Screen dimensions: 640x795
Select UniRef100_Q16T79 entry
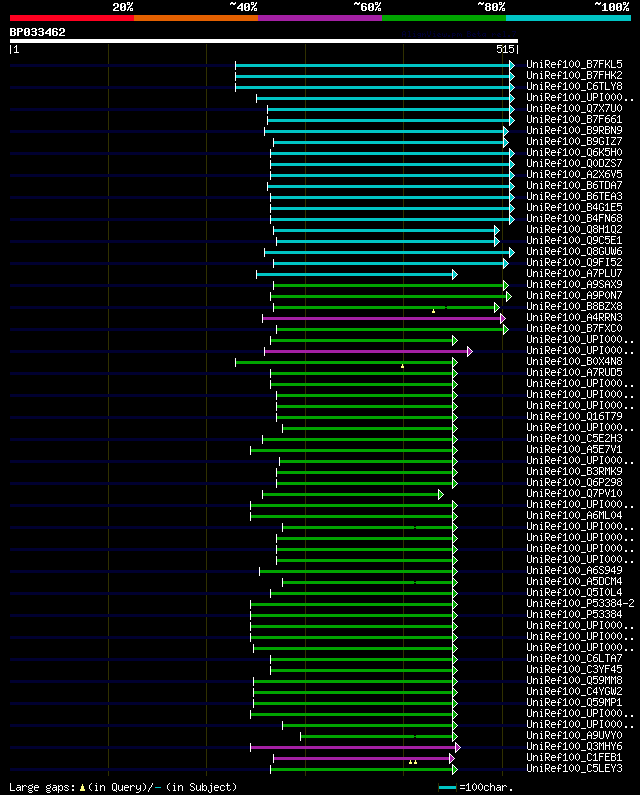tap(574, 417)
